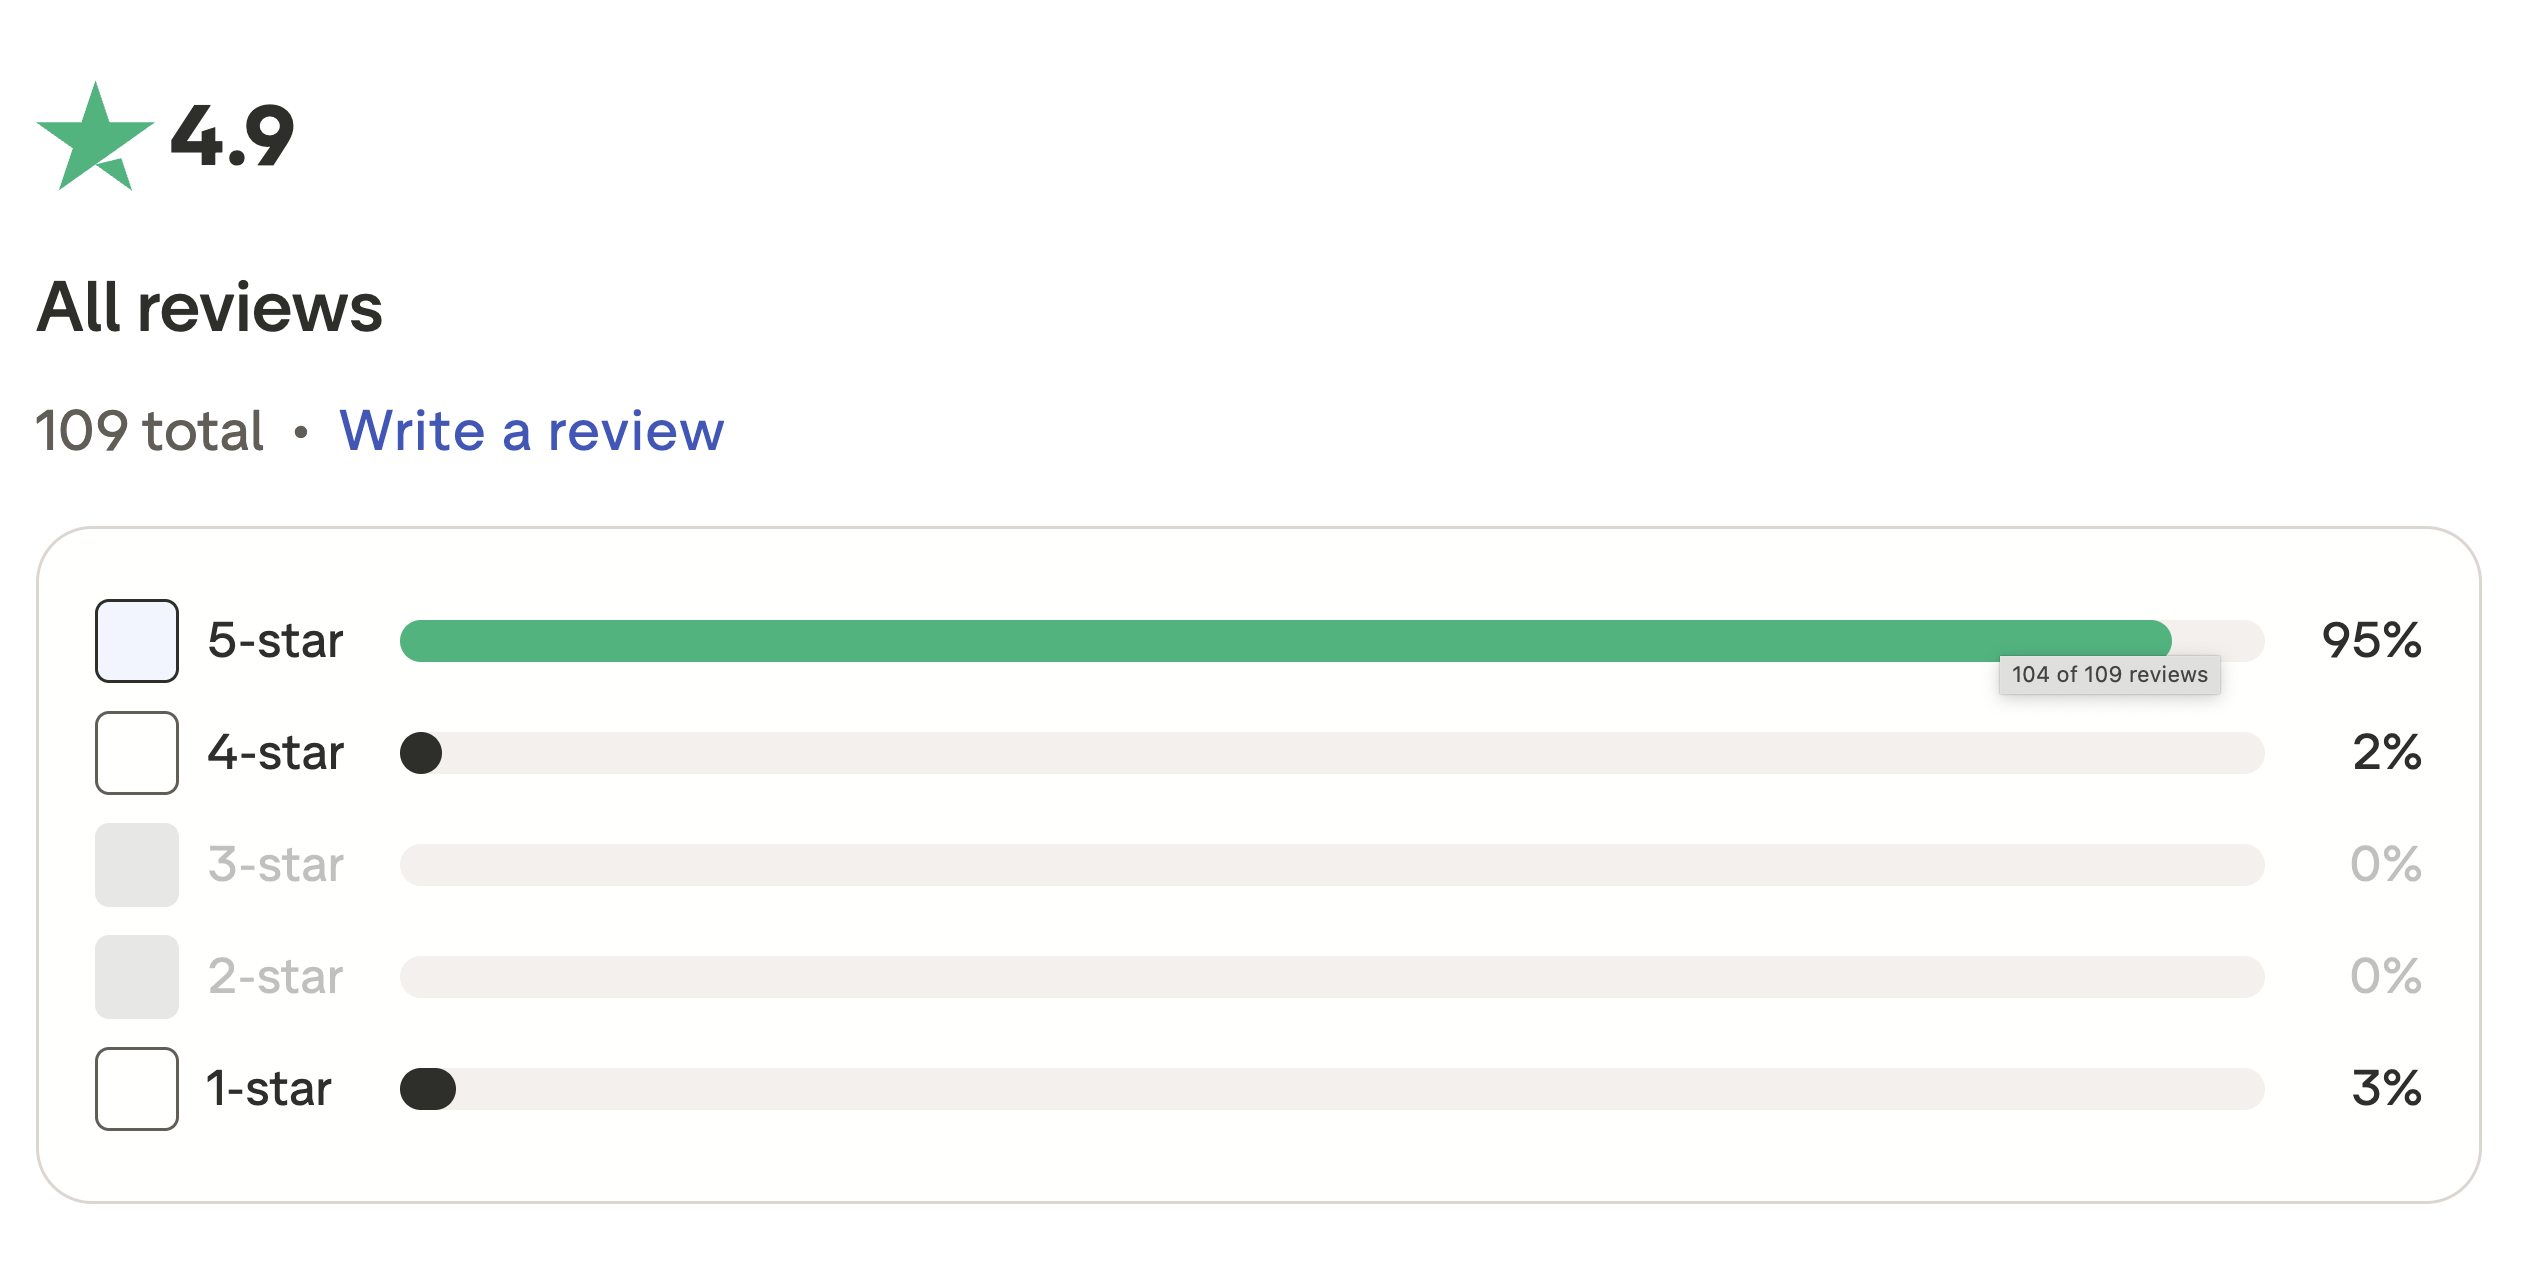The image size is (2522, 1280).
Task: Enable the 4-star reviews filter
Action: pos(136,753)
